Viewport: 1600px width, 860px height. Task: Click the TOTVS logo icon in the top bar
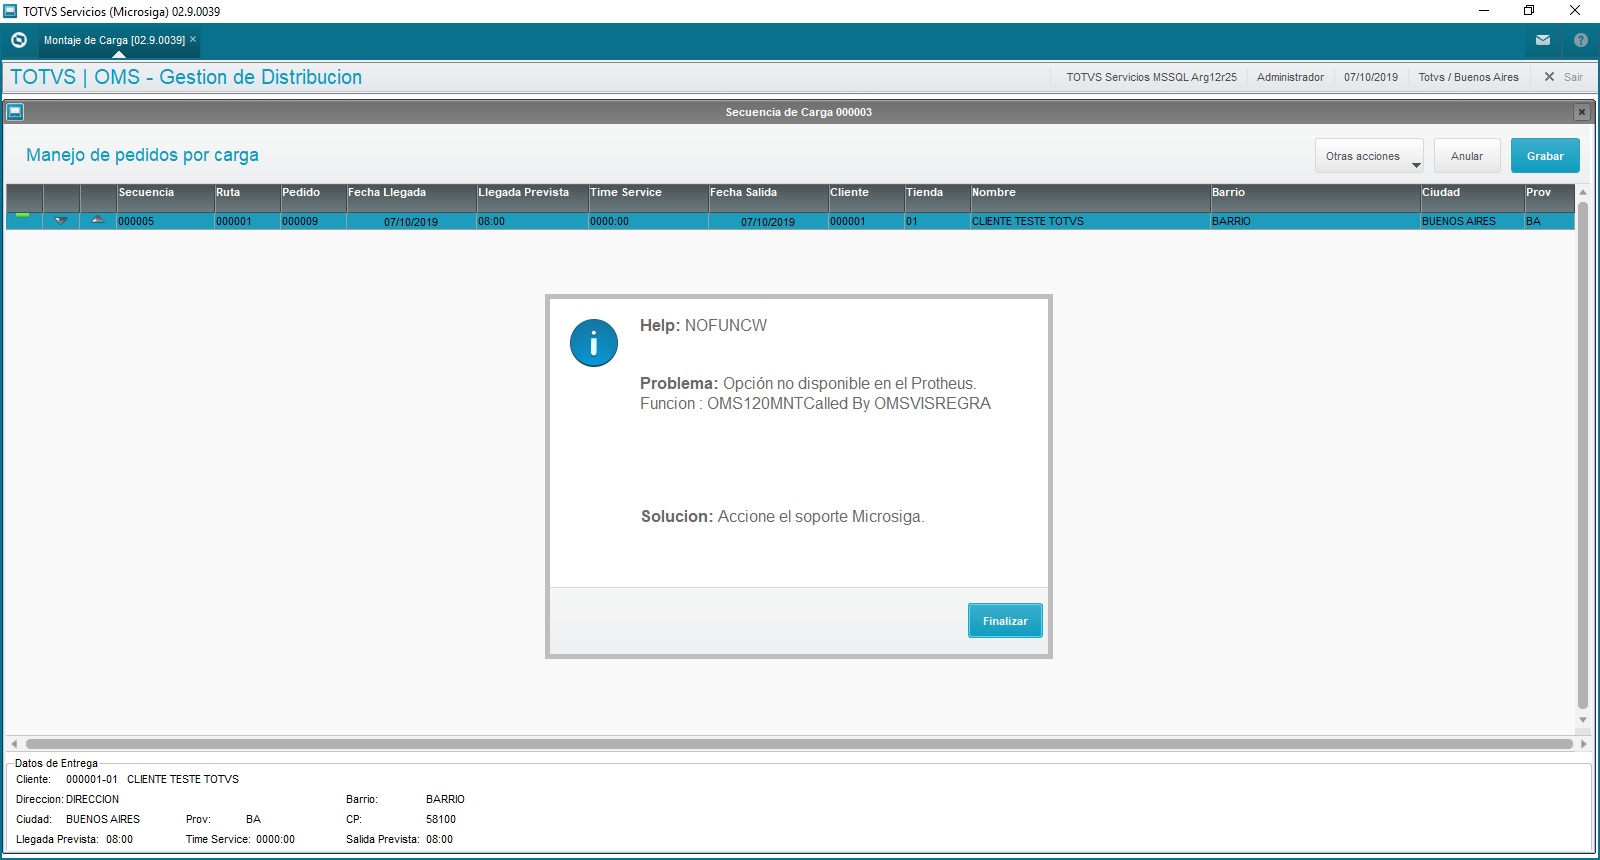pyautogui.click(x=18, y=40)
